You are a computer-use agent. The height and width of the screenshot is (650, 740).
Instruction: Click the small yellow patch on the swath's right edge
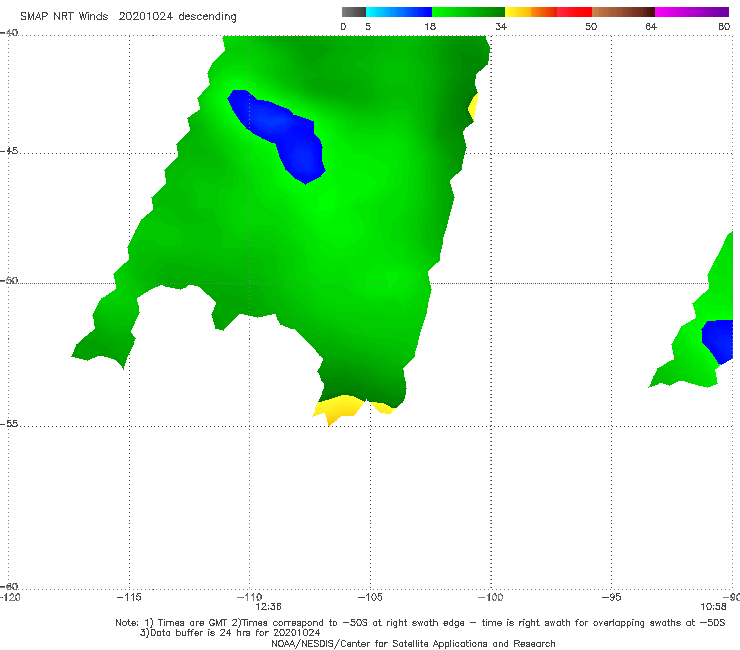point(473,108)
